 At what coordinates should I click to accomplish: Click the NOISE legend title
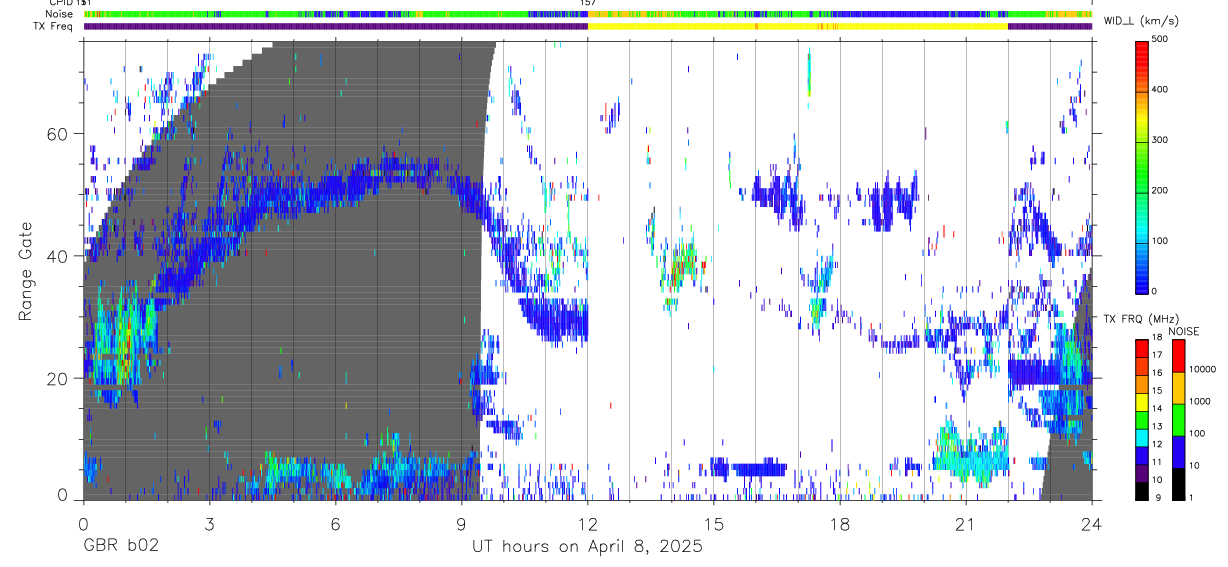1184,331
